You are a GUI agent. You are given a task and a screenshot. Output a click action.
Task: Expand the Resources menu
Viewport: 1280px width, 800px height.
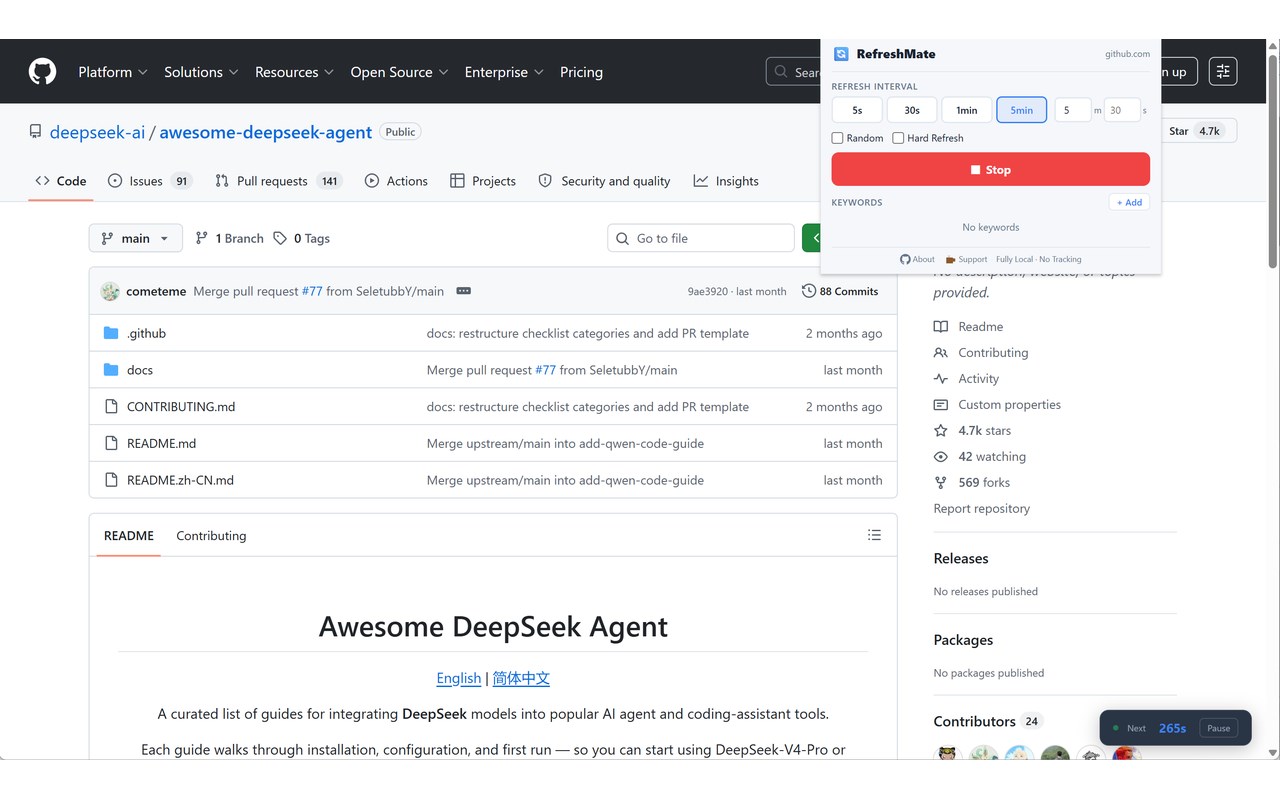(x=295, y=72)
